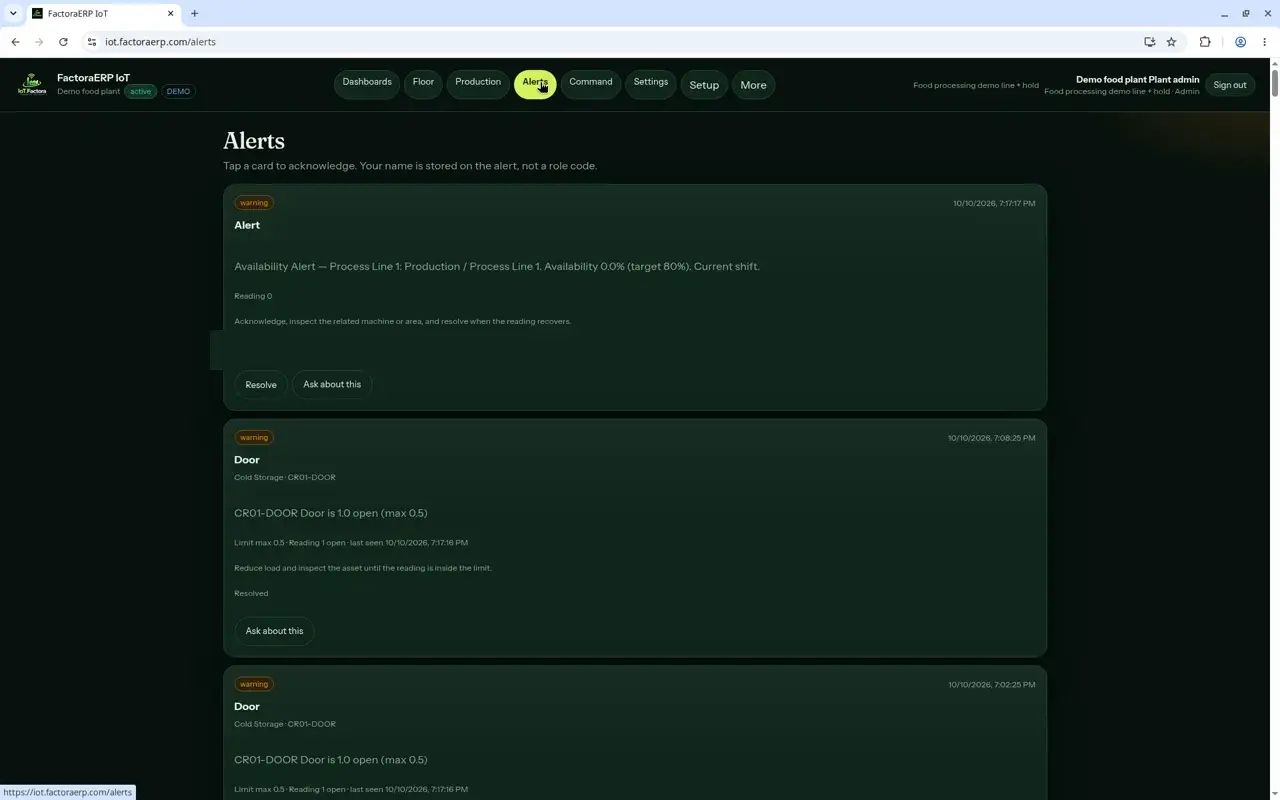Select the Alerts tab

[535, 84]
